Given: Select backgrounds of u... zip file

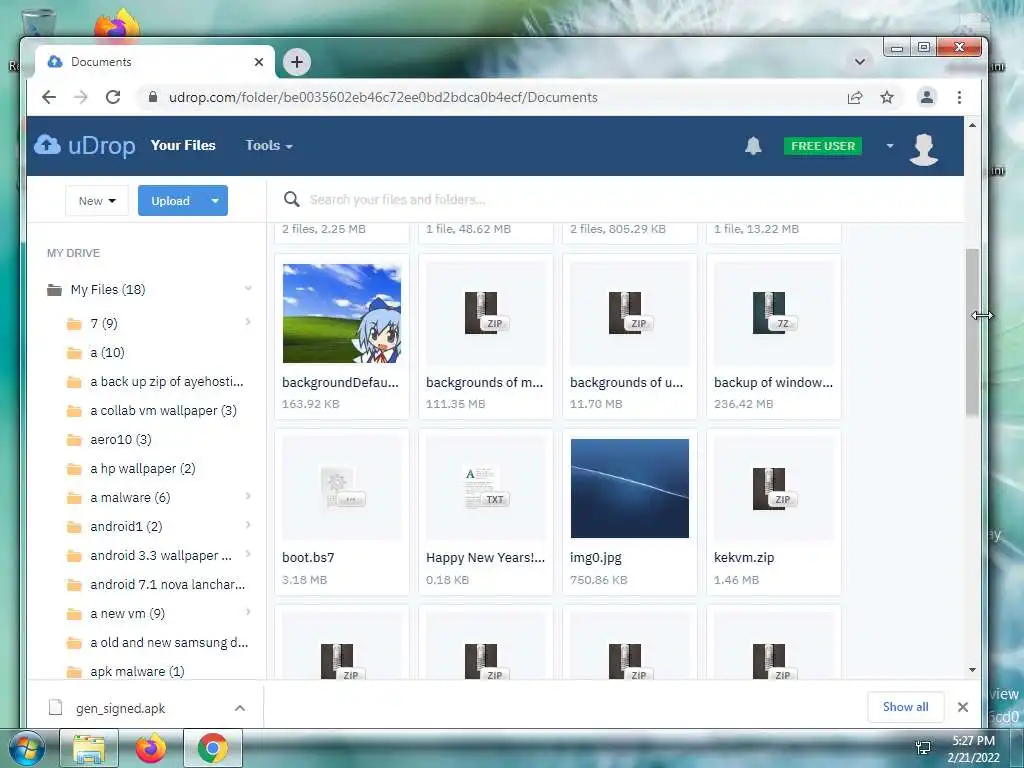Looking at the screenshot, I should pos(630,336).
